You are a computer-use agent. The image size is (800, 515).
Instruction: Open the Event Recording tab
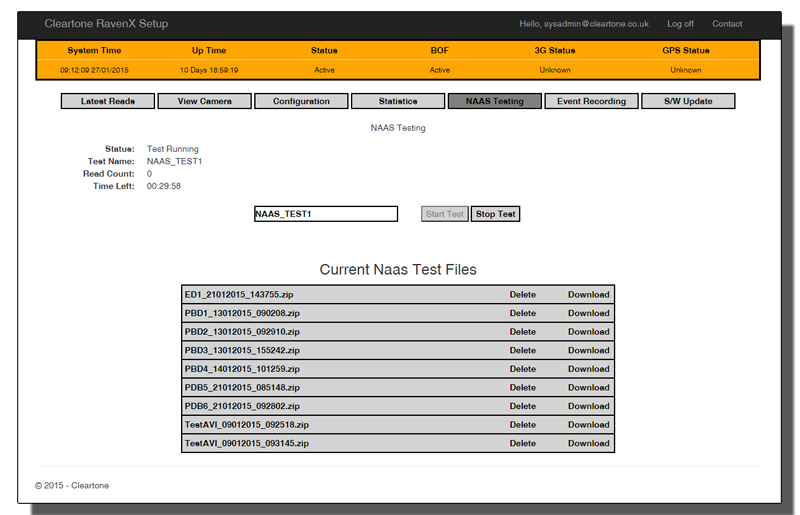click(591, 101)
